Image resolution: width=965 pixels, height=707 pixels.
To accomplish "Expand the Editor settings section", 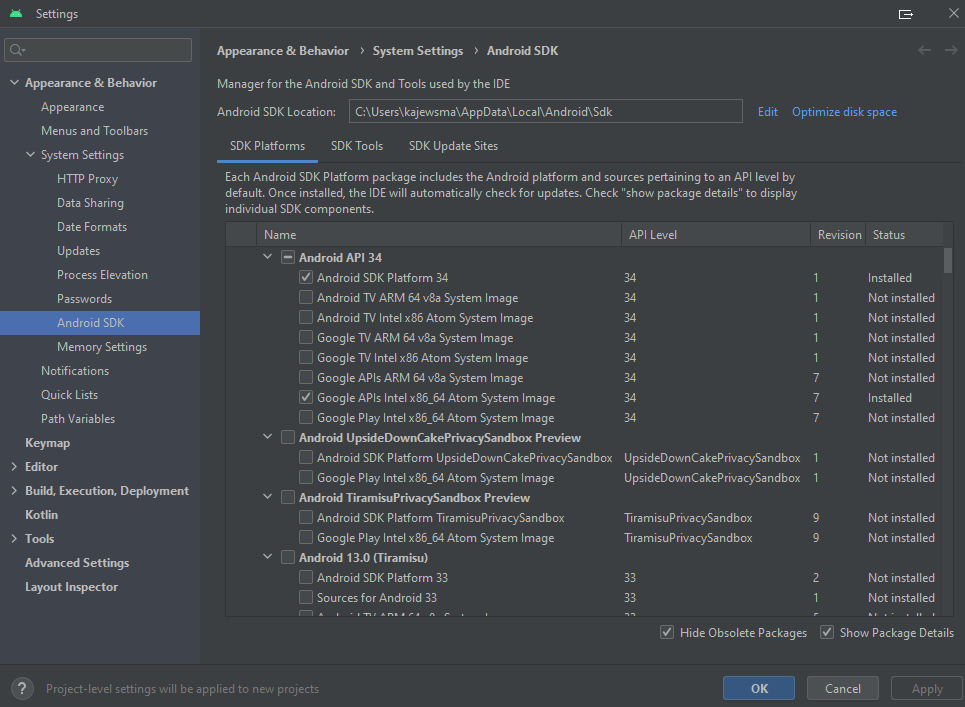I will click(x=13, y=467).
